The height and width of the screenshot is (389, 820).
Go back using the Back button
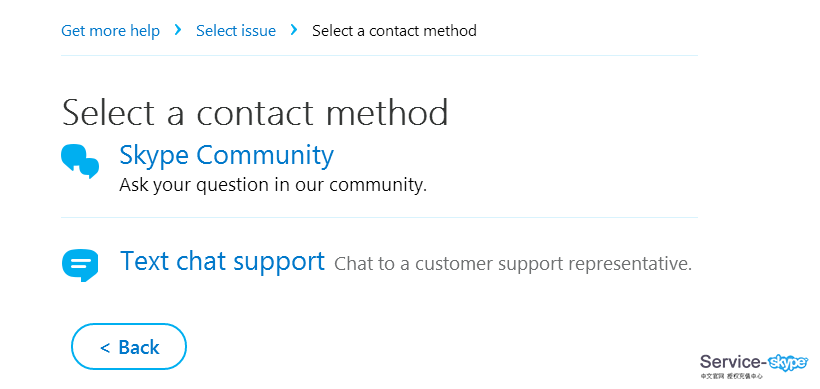(x=129, y=347)
